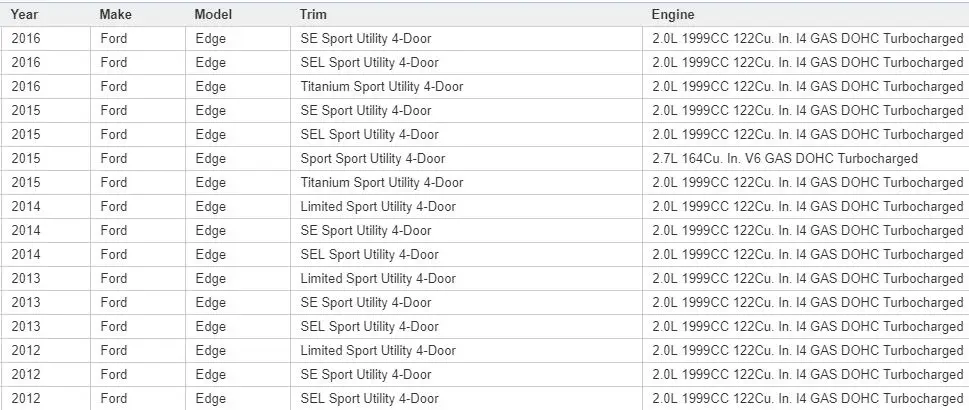Click engine cell of 2016 SE row
This screenshot has height=410, width=969.
807,38
